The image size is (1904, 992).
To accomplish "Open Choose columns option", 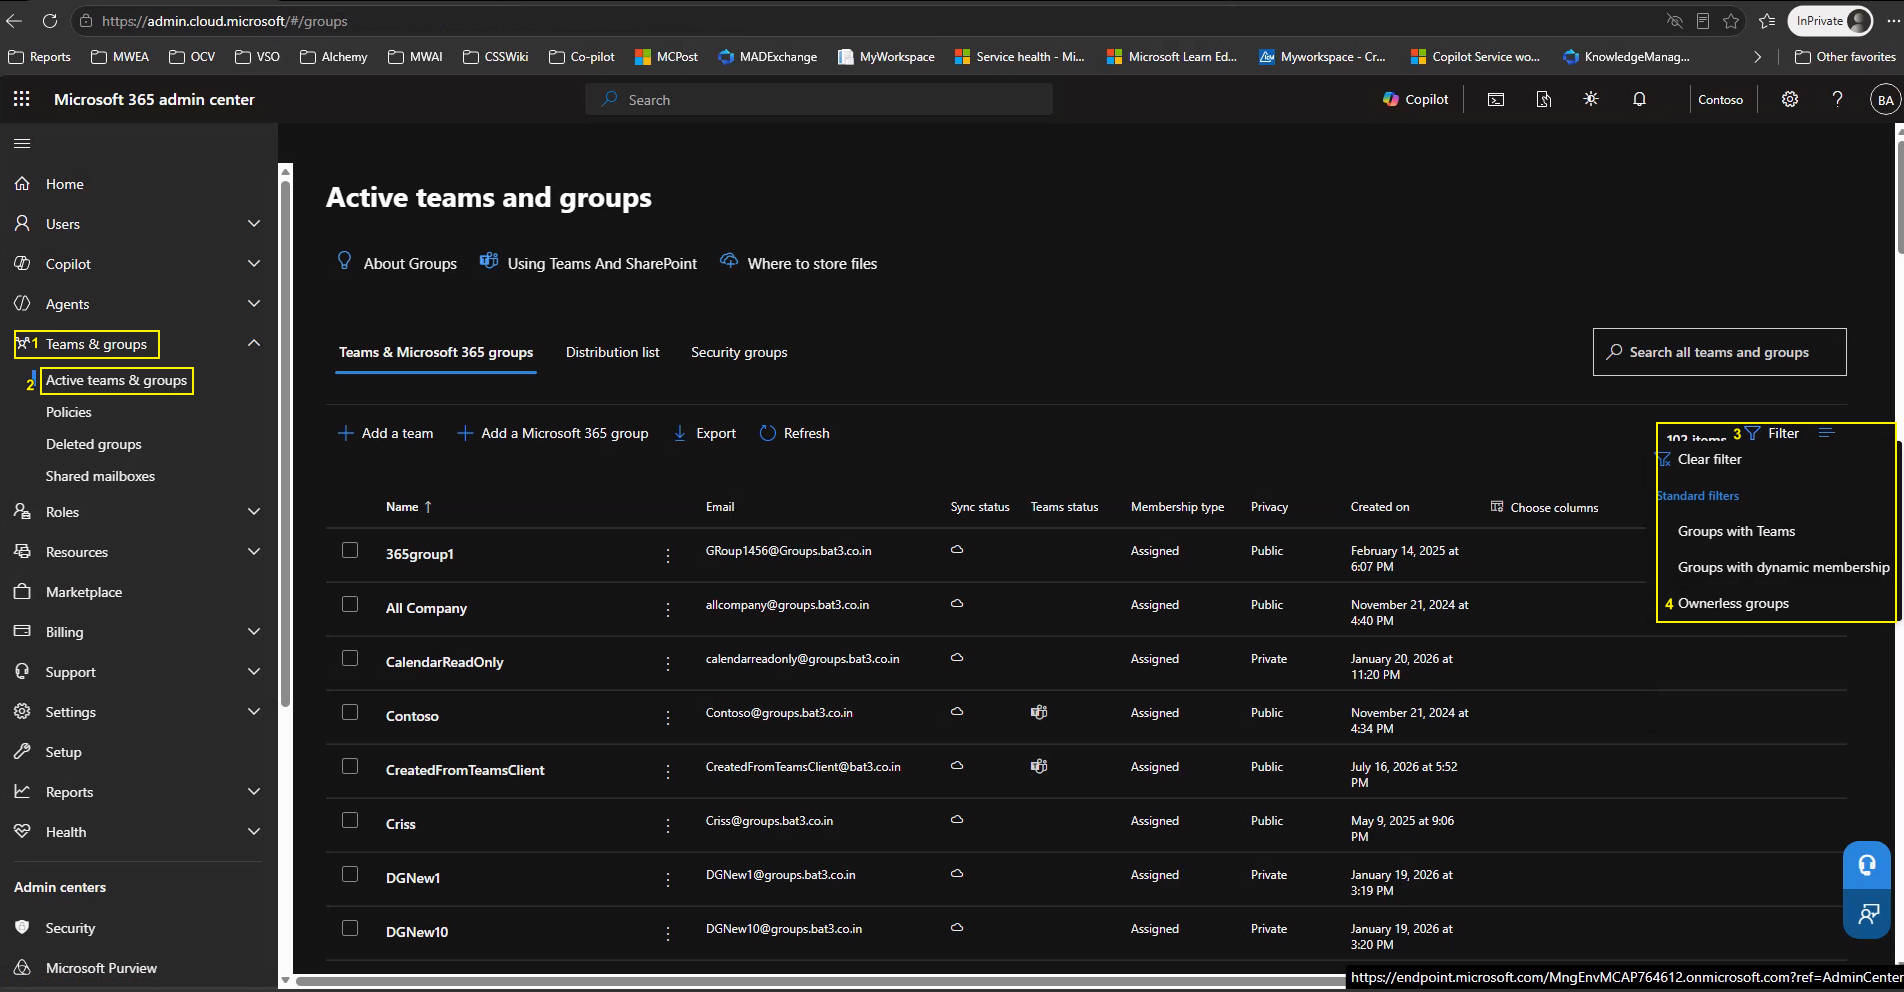I will click(1545, 507).
